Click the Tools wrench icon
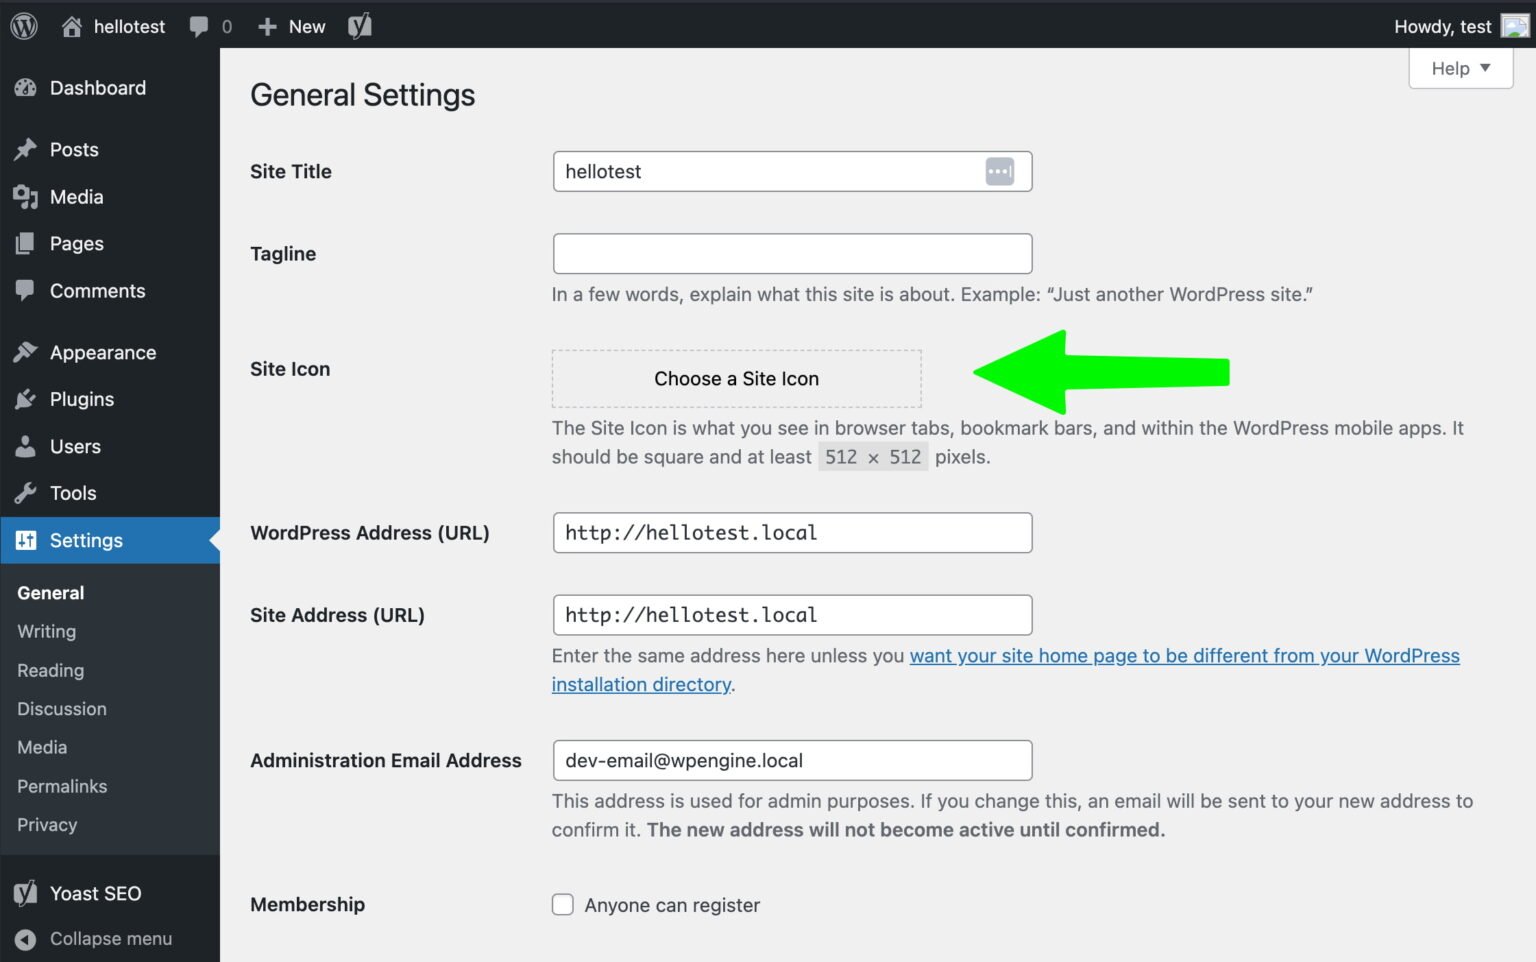Image resolution: width=1536 pixels, height=962 pixels. pyautogui.click(x=26, y=492)
